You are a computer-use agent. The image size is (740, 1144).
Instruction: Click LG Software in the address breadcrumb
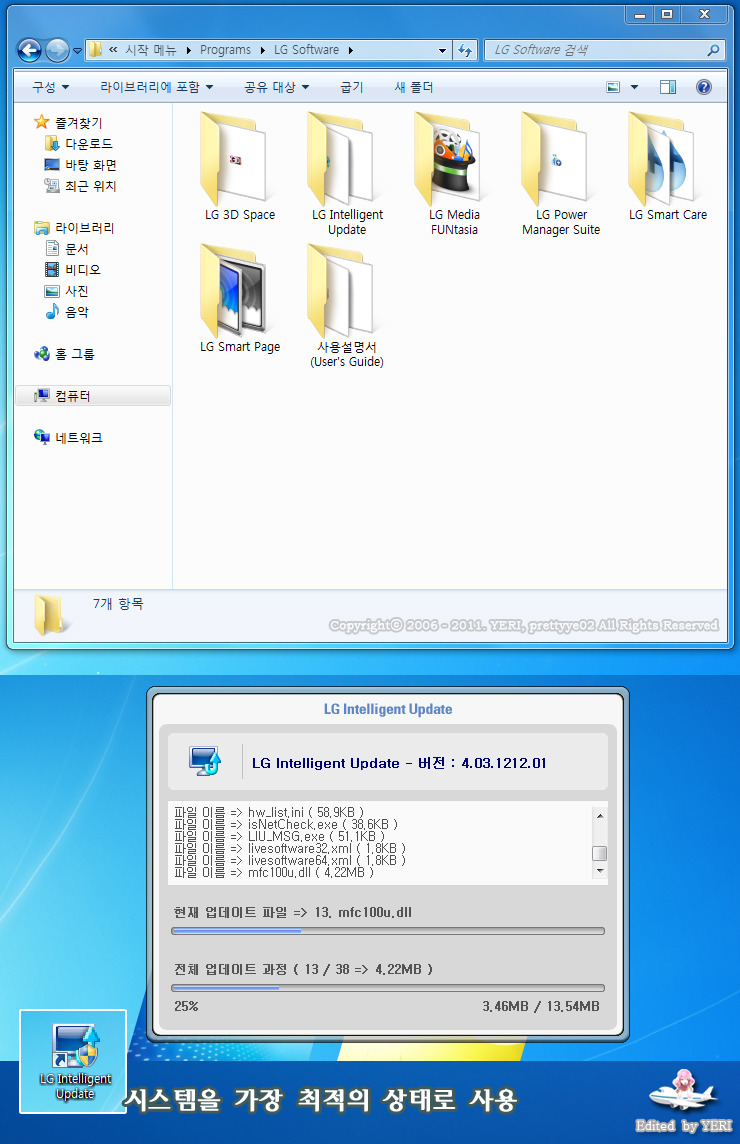pos(306,50)
